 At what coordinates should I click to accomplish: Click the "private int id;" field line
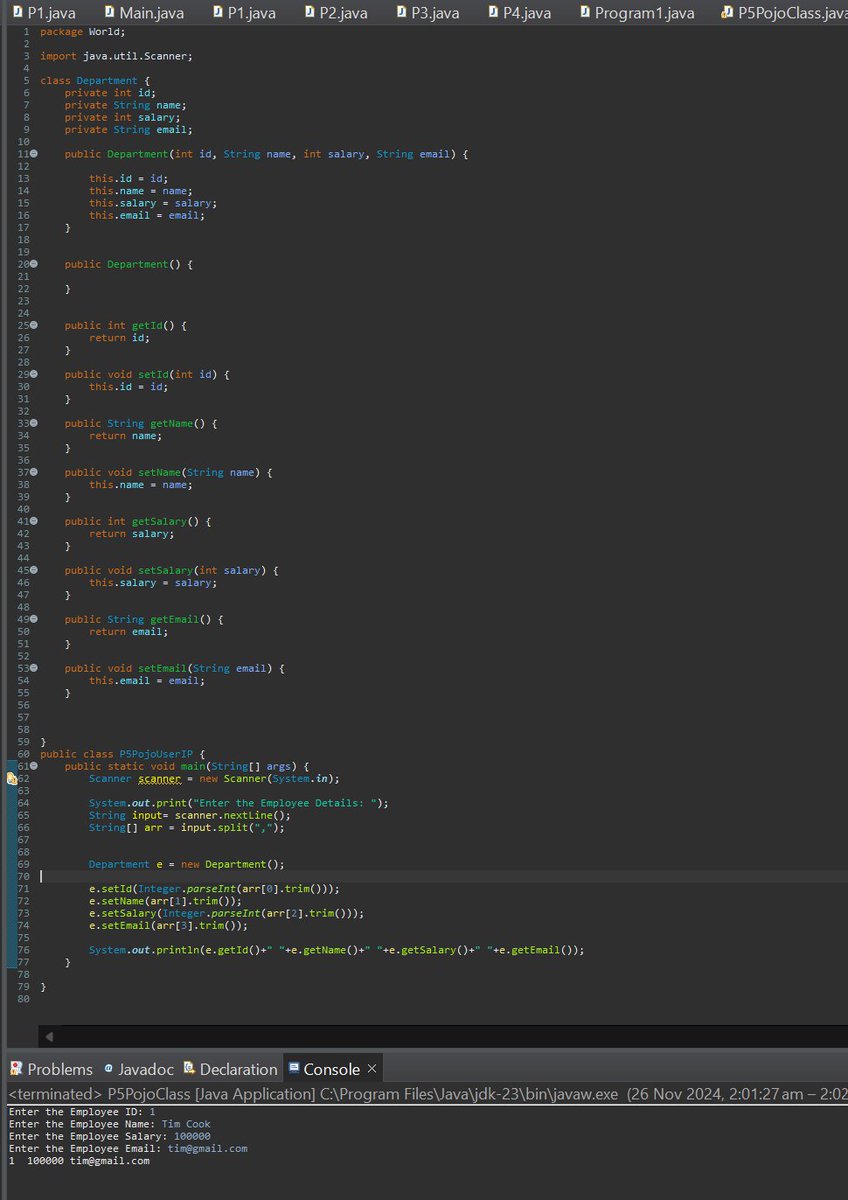[109, 93]
